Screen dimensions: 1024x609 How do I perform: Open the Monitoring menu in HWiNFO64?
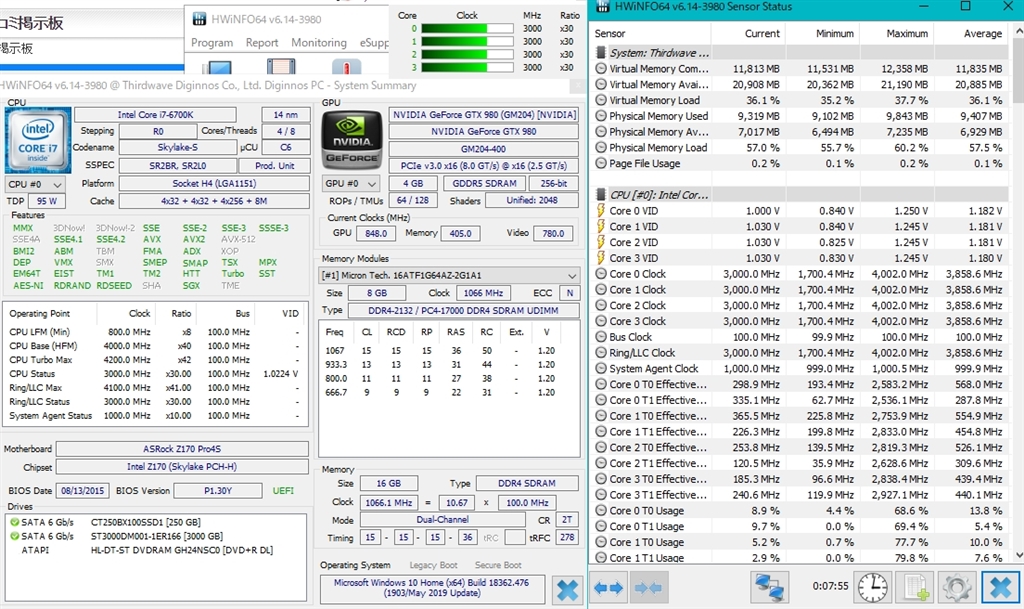pos(319,42)
